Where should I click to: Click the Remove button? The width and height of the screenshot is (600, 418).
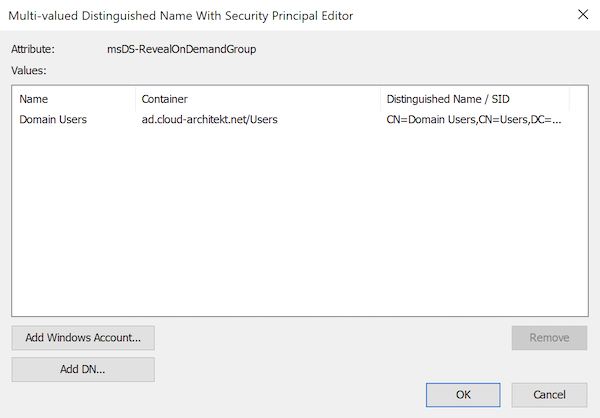click(x=549, y=338)
